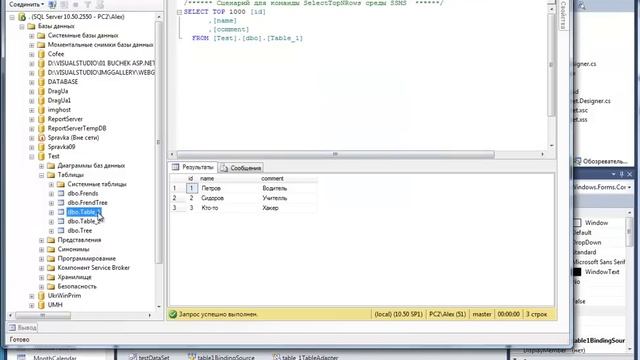Click the Test database icon

pyautogui.click(x=41, y=156)
